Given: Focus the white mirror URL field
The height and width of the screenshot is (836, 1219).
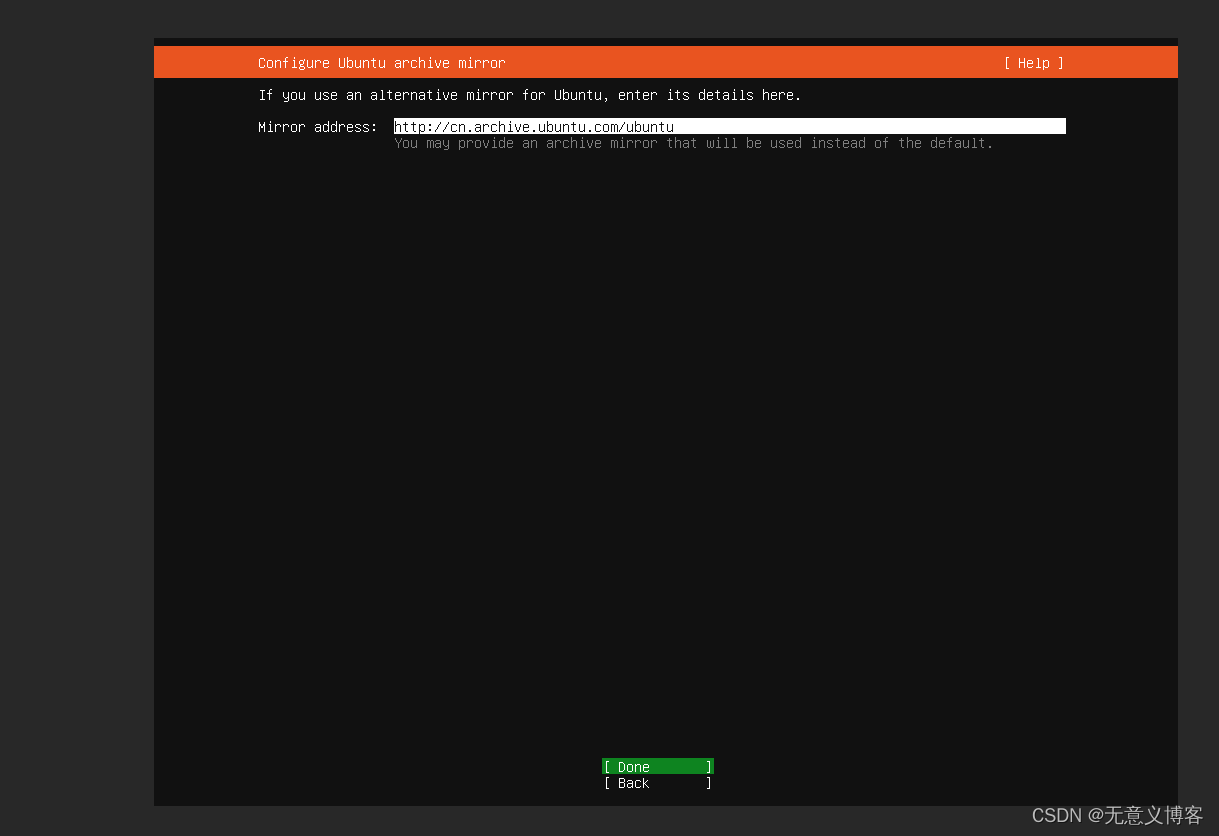Looking at the screenshot, I should pos(730,126).
